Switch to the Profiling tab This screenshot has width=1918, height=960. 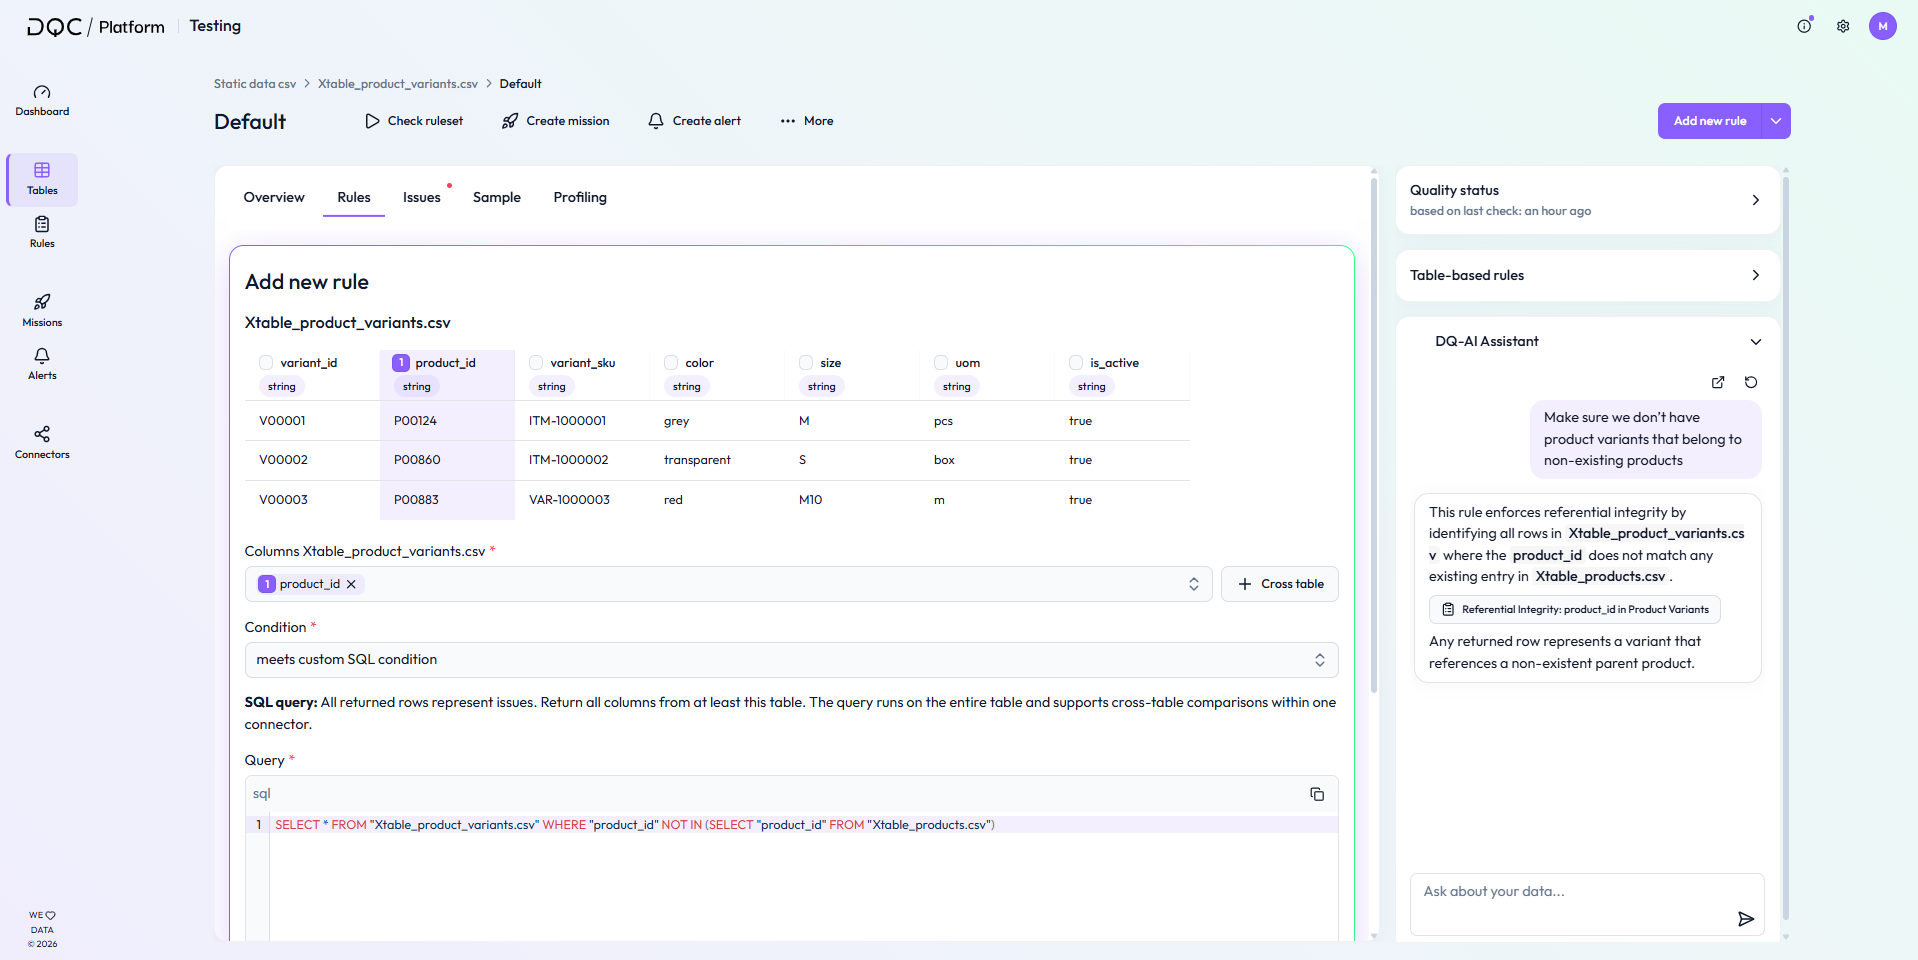[x=580, y=198]
